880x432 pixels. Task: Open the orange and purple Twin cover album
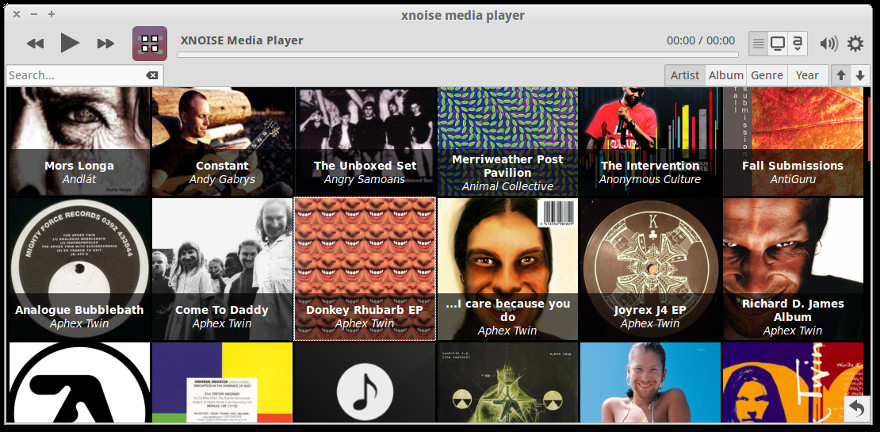tap(793, 382)
